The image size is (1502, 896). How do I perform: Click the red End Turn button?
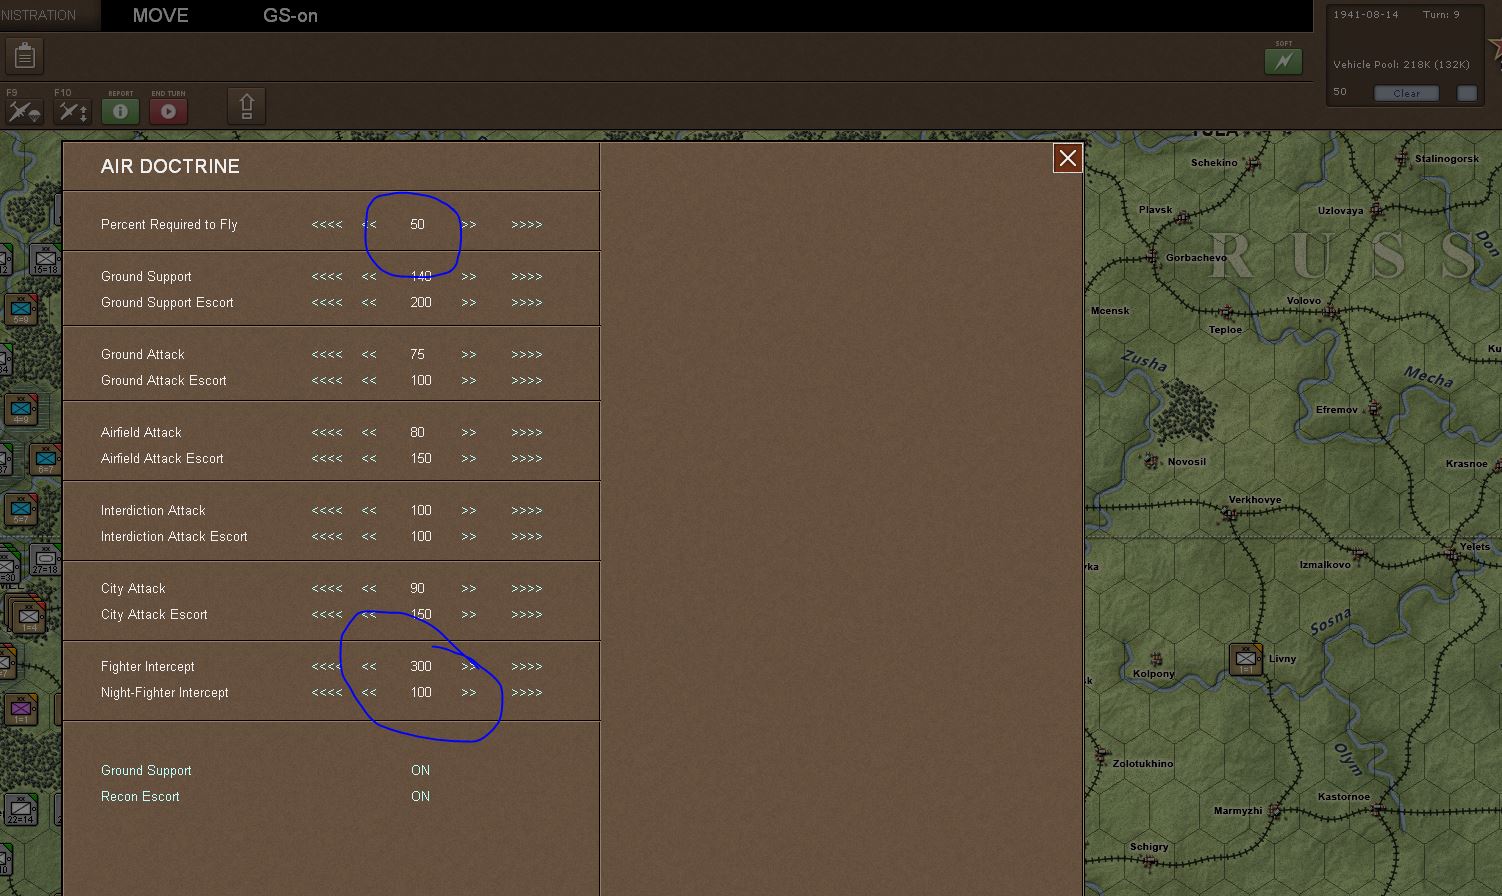(x=168, y=111)
